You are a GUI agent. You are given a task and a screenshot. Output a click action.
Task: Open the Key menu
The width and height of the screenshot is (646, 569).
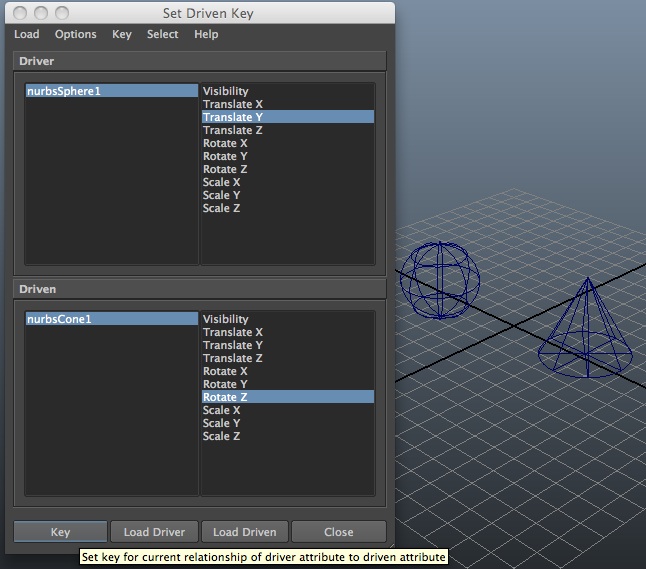(x=122, y=34)
